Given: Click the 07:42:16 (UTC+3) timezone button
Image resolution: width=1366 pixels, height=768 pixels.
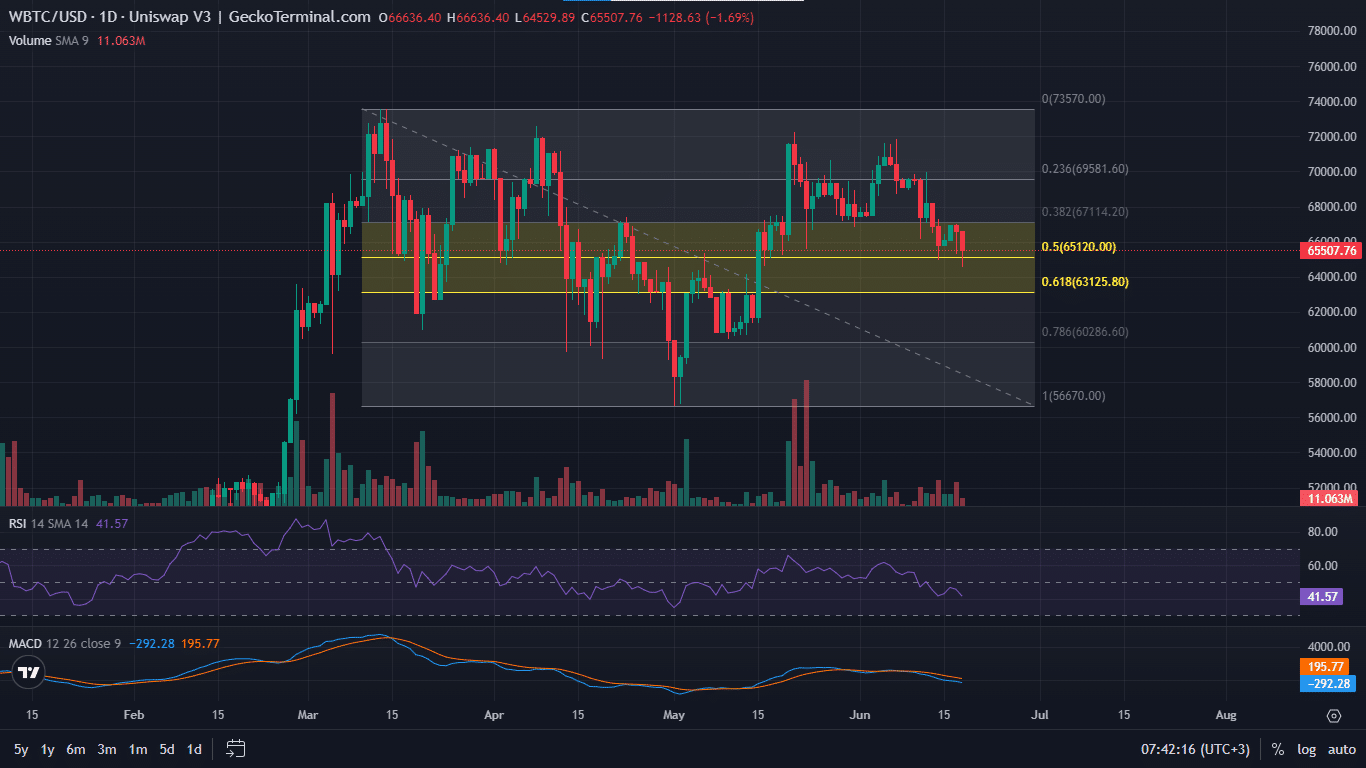Looking at the screenshot, I should (1197, 749).
